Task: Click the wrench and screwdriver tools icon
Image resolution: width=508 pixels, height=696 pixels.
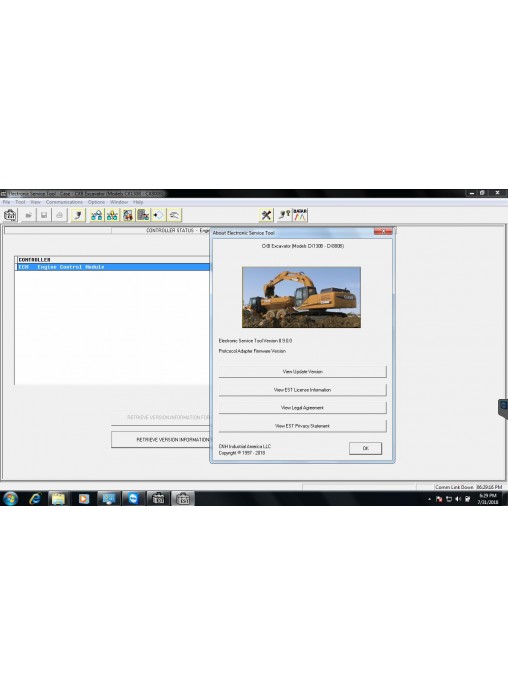Action: click(x=266, y=215)
